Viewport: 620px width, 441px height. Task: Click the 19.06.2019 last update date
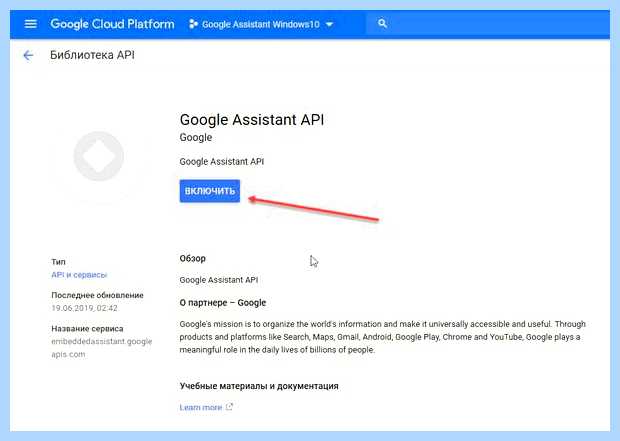[84, 308]
